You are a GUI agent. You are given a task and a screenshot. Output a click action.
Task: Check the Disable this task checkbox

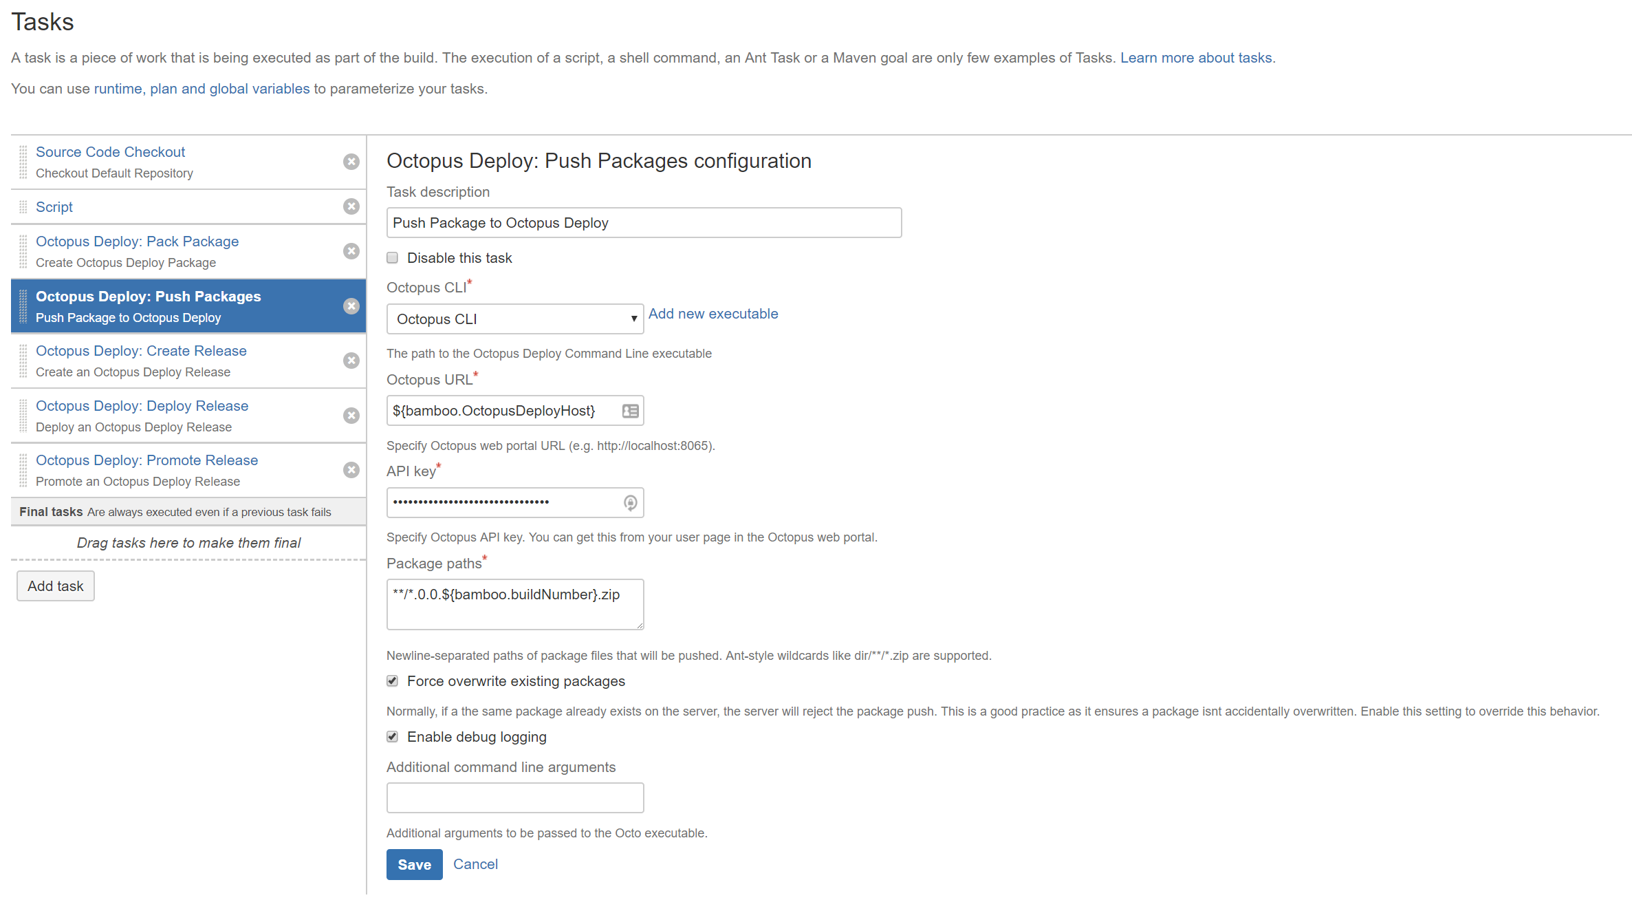click(392, 257)
